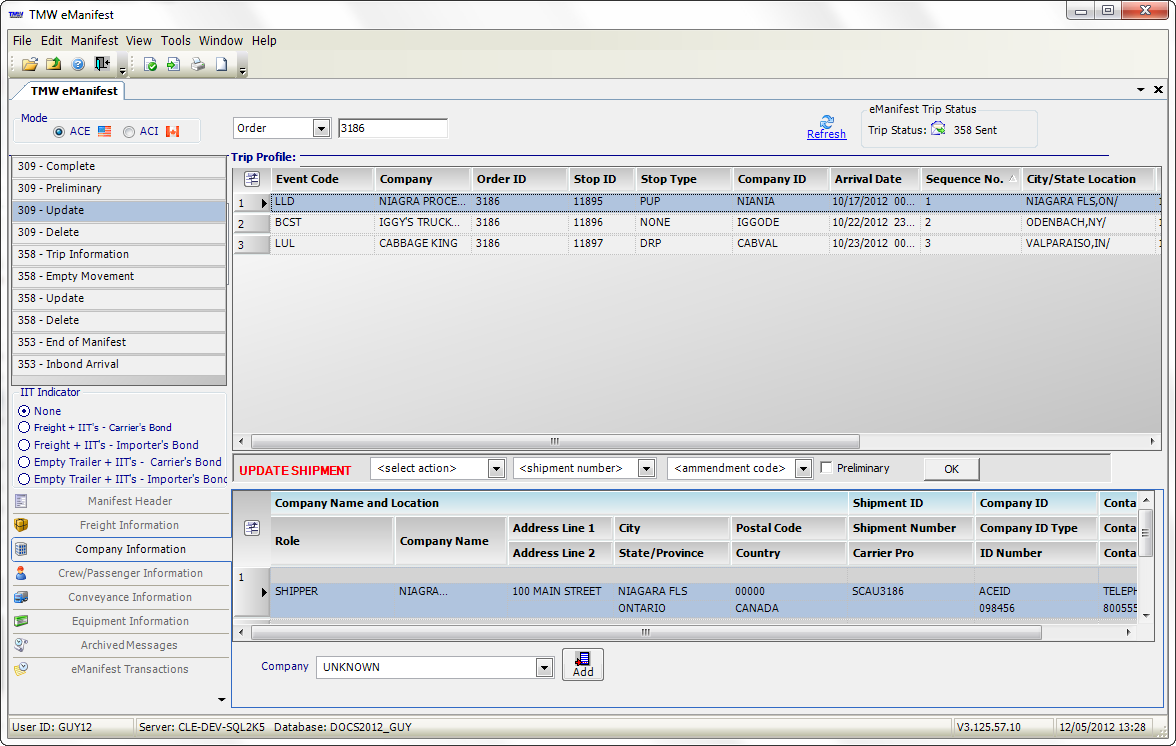Enable the Preliminary checkbox
This screenshot has height=746, width=1176.
826,468
